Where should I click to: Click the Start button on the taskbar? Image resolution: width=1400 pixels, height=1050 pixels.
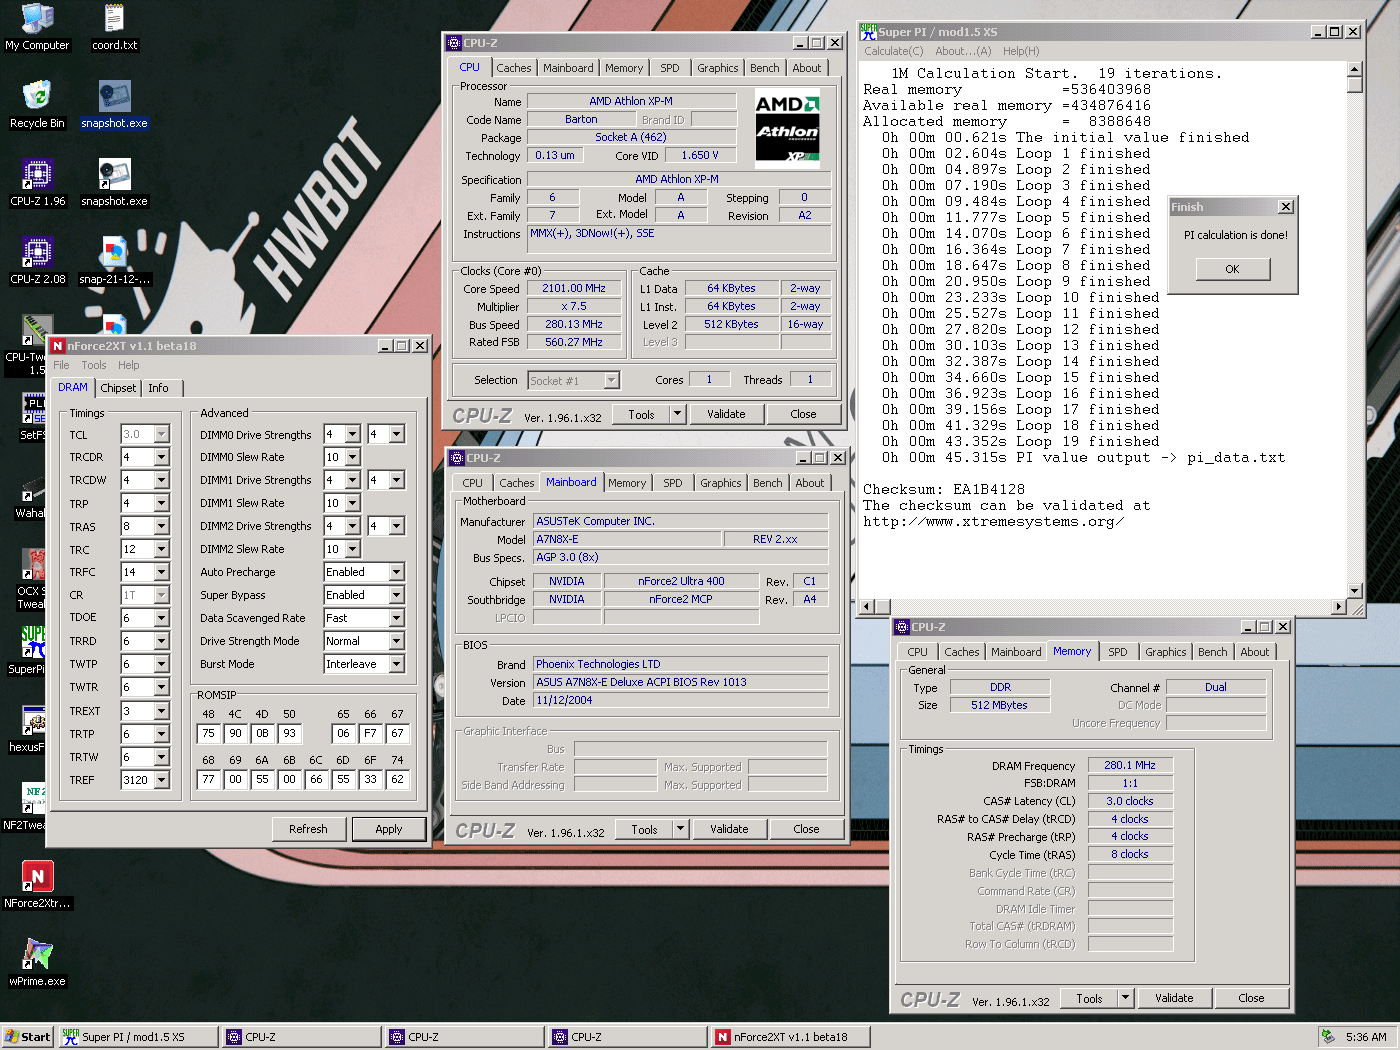point(27,1037)
